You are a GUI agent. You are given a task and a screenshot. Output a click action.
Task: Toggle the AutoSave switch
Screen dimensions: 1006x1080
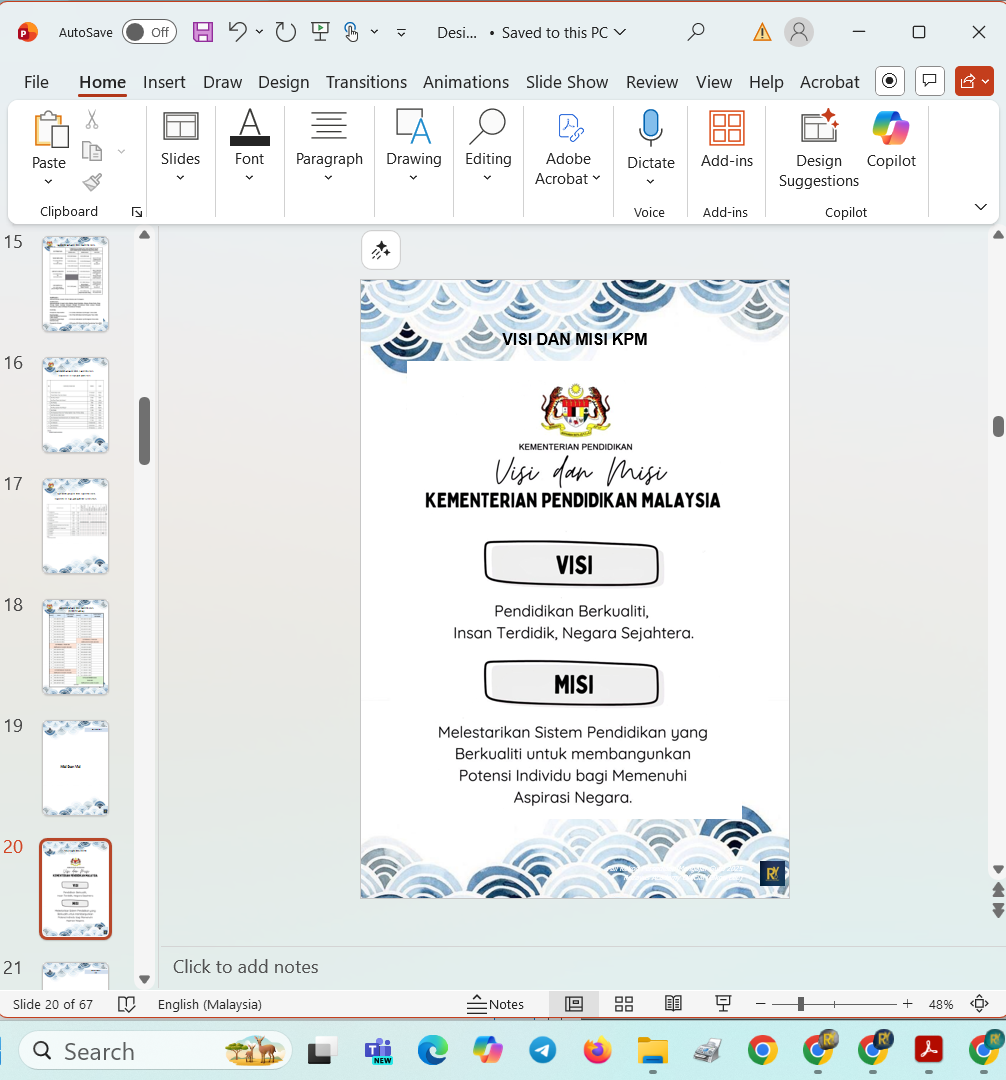(x=149, y=32)
